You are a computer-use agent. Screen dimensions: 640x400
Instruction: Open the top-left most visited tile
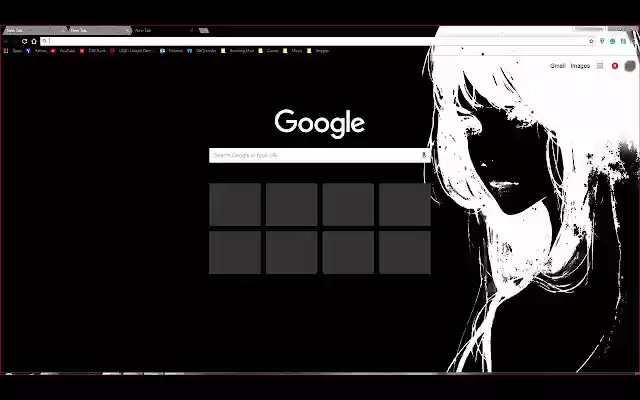coord(235,204)
